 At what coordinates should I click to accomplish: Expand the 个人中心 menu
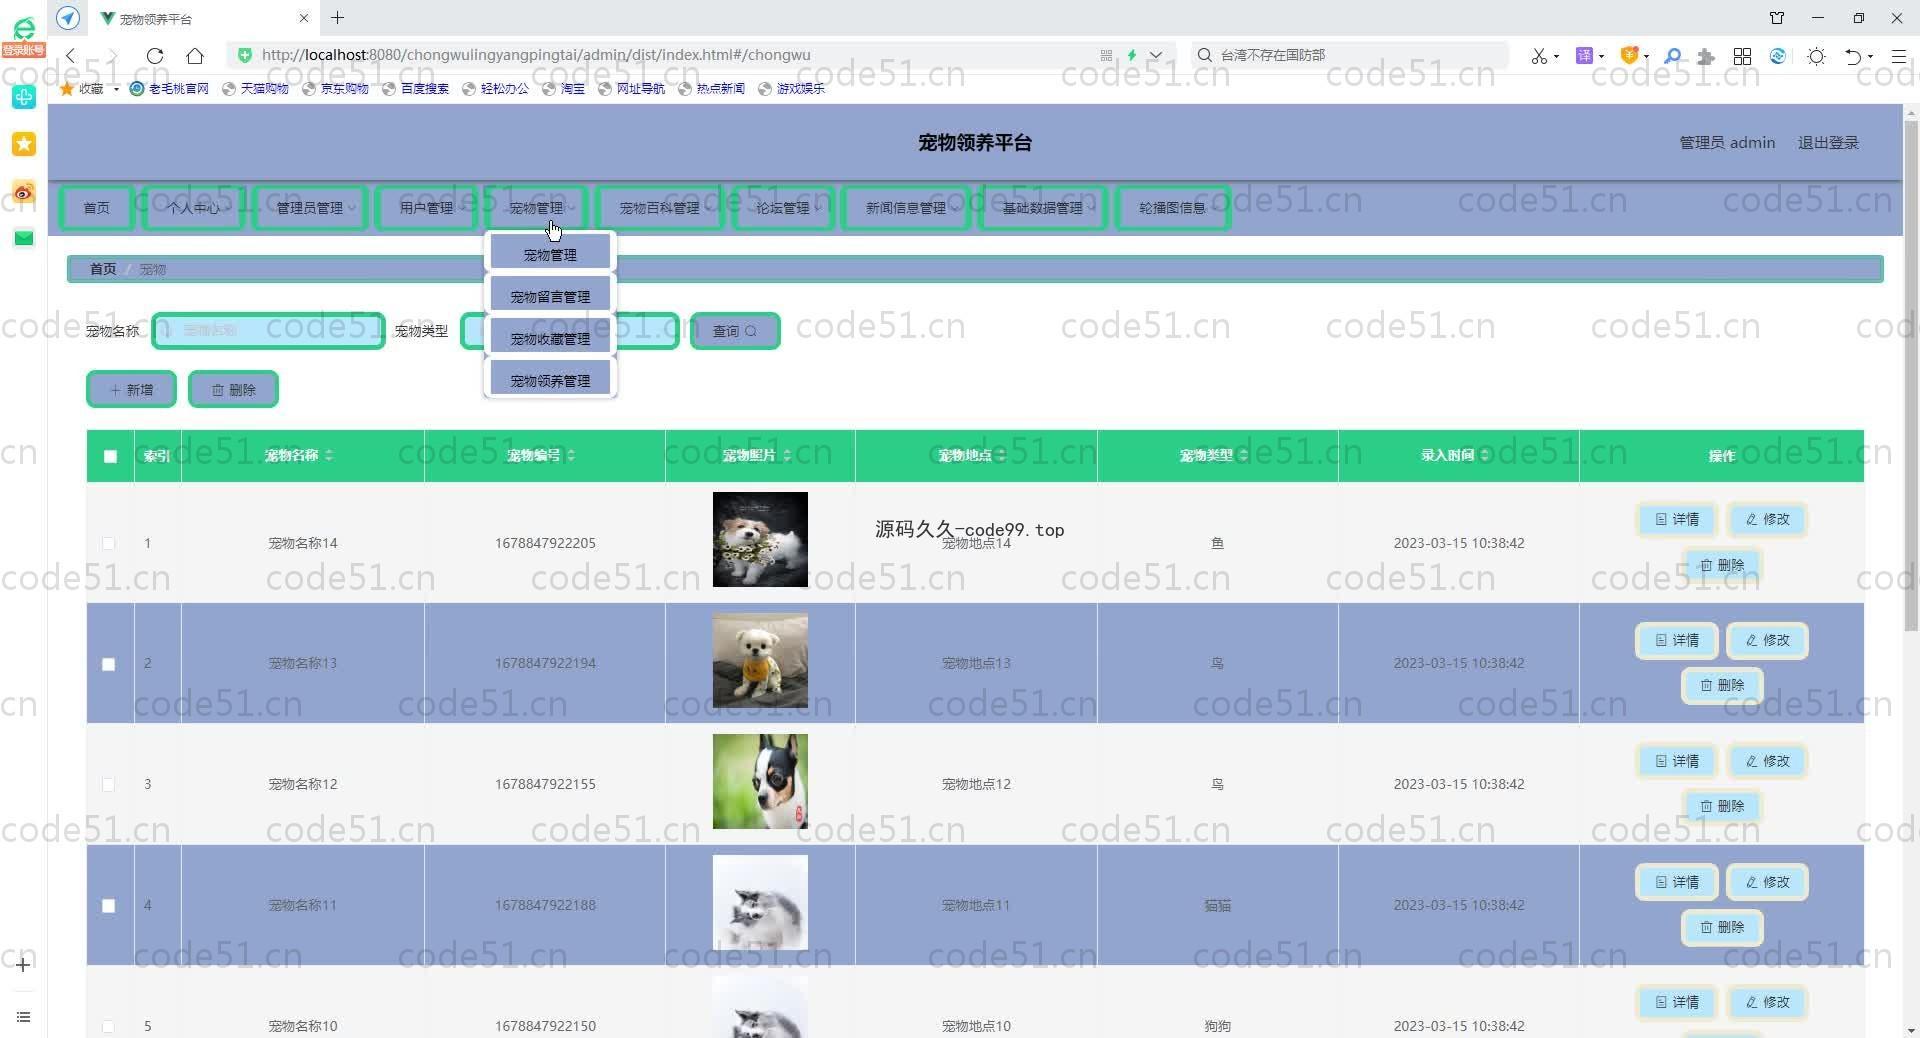193,208
